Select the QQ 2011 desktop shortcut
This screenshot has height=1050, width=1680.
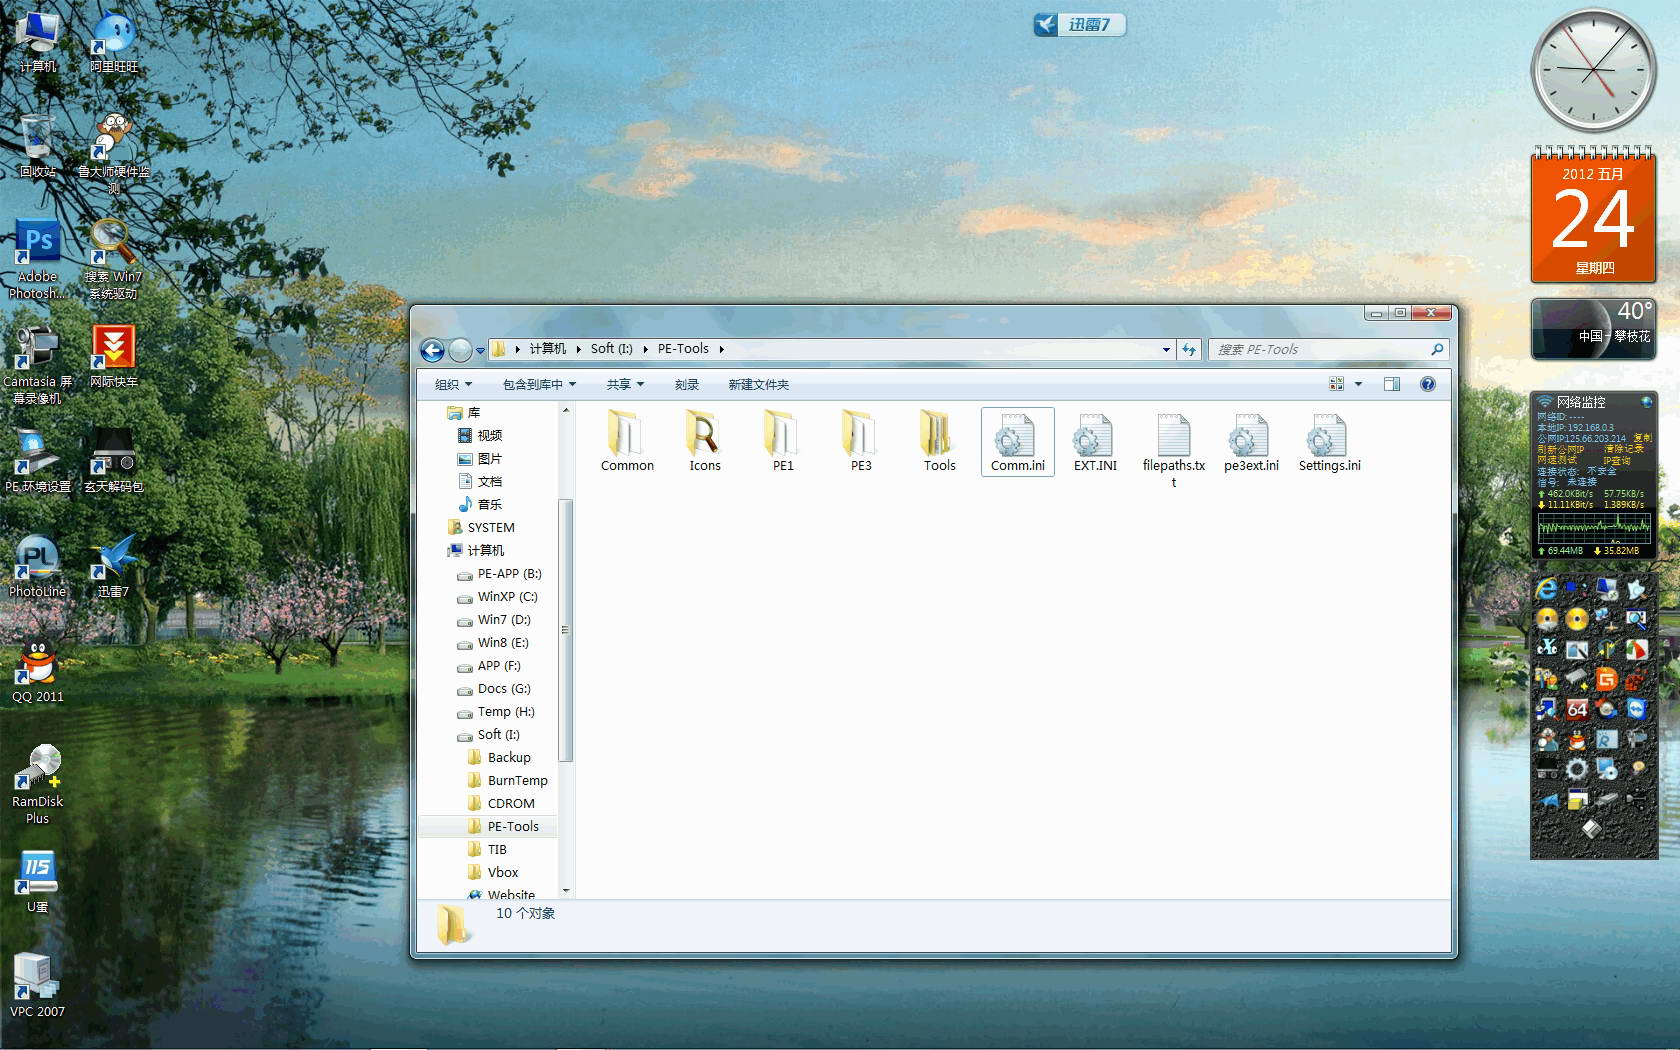[37, 671]
